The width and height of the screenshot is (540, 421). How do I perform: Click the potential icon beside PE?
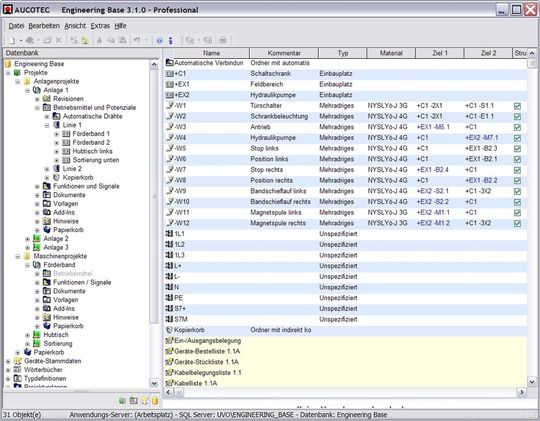coord(169,298)
